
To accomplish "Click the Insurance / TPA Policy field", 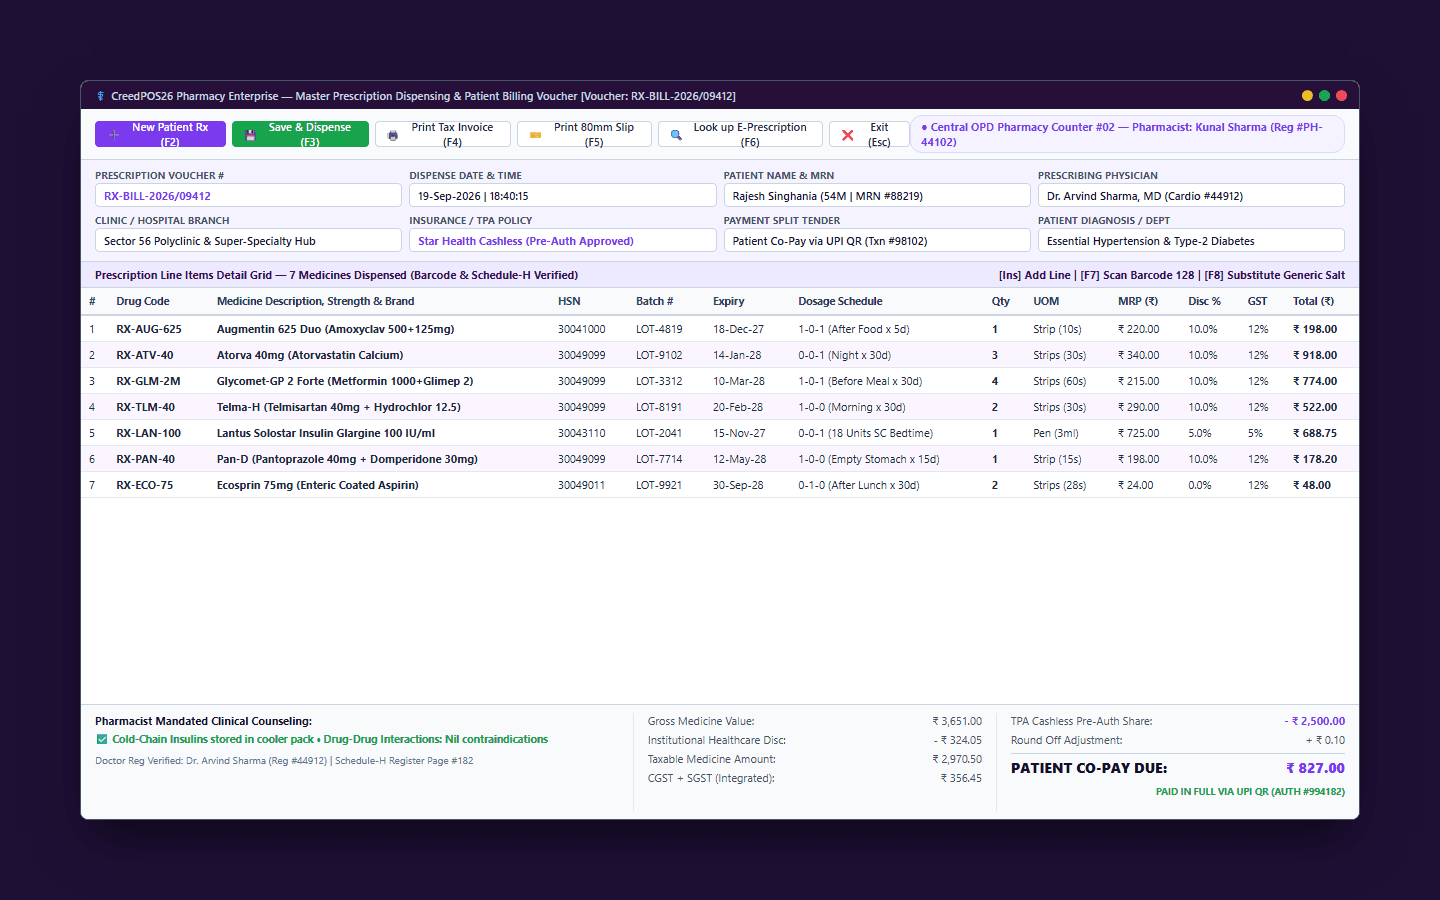I will click(x=562, y=241).
